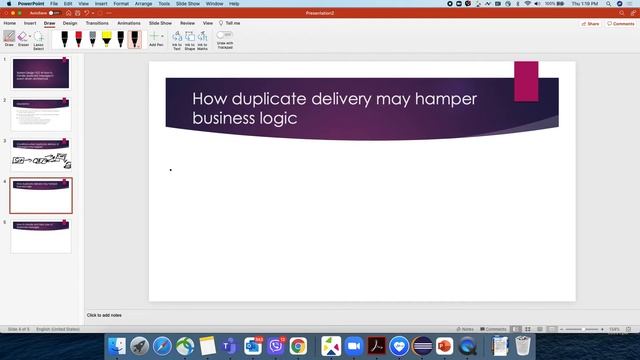
Task: Click the Share button
Action: 590,24
